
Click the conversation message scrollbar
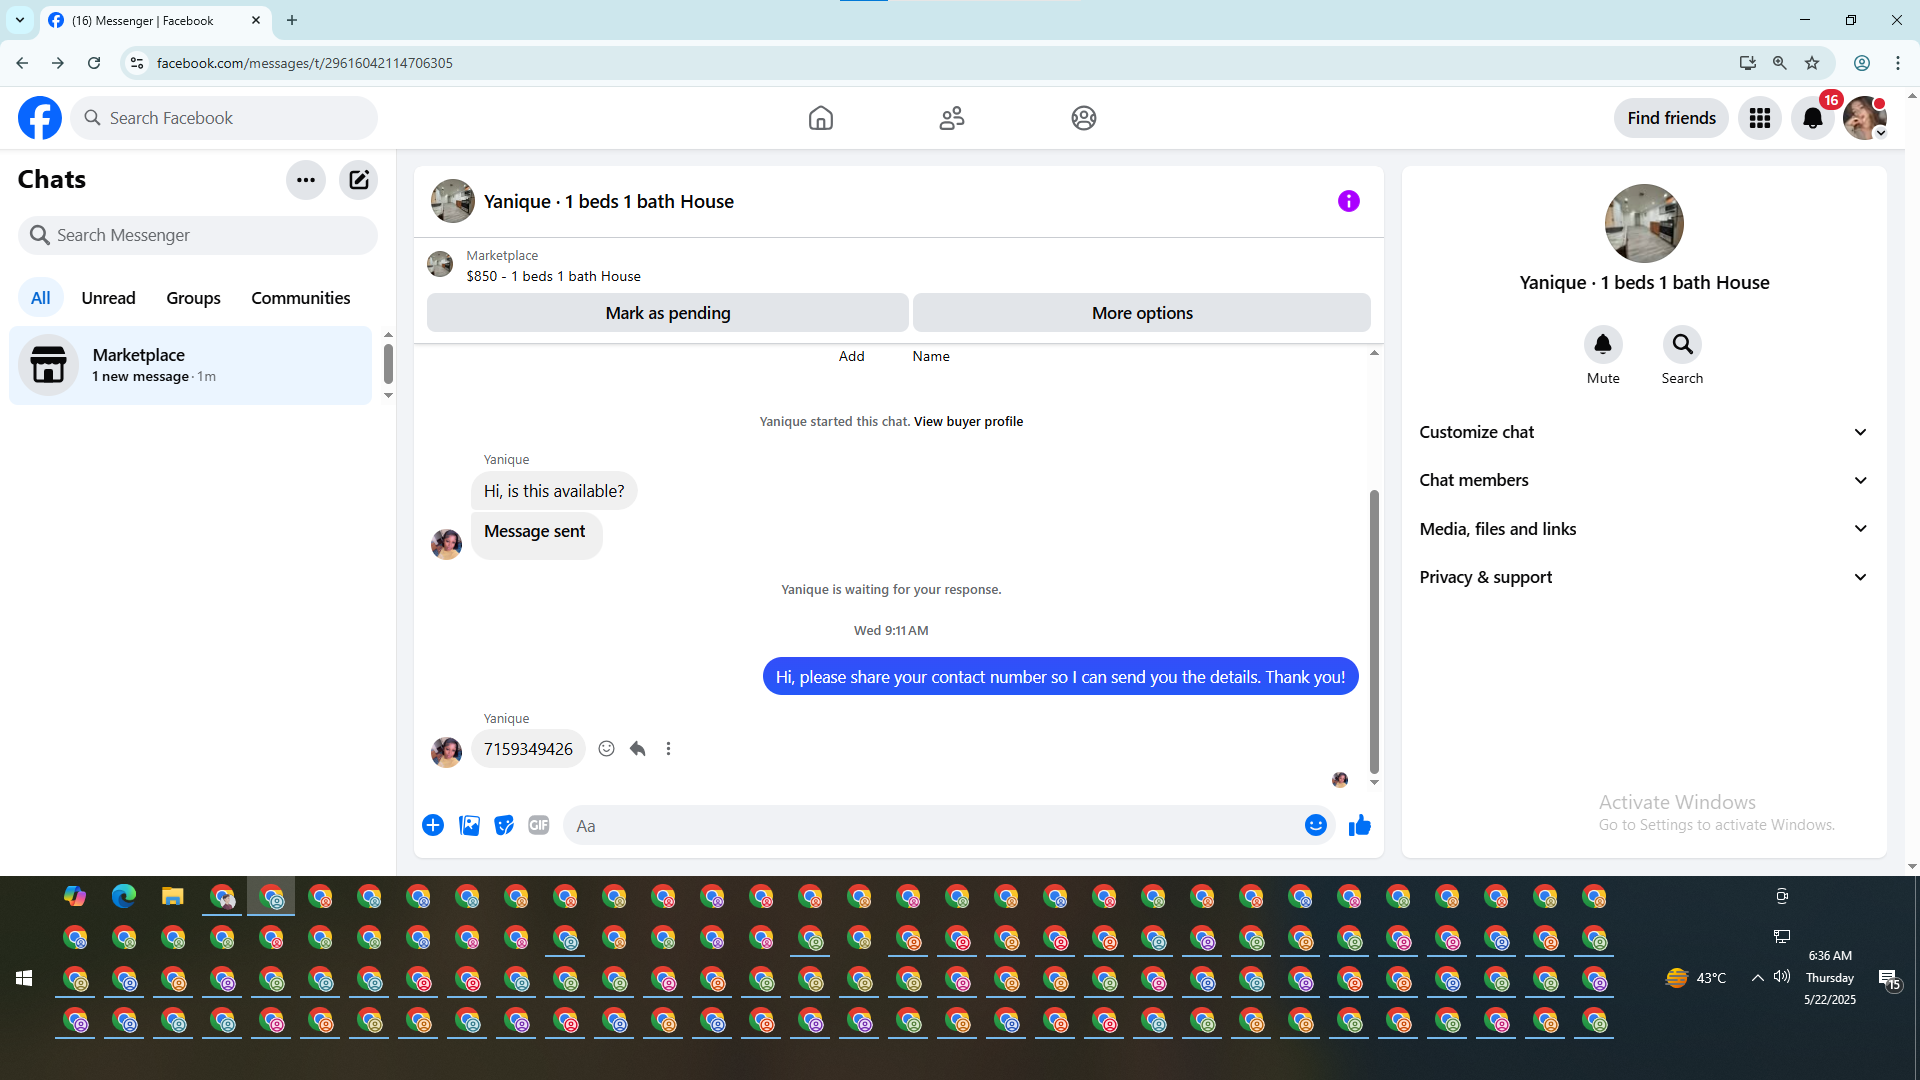point(1374,630)
